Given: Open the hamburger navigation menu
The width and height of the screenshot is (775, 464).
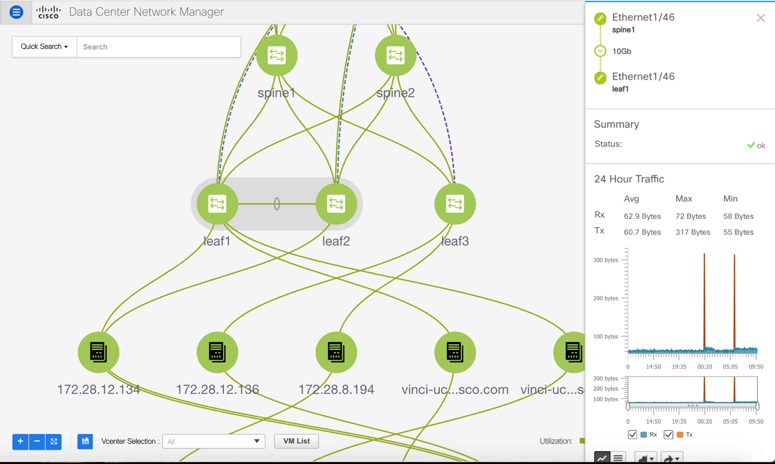Looking at the screenshot, I should (x=16, y=12).
